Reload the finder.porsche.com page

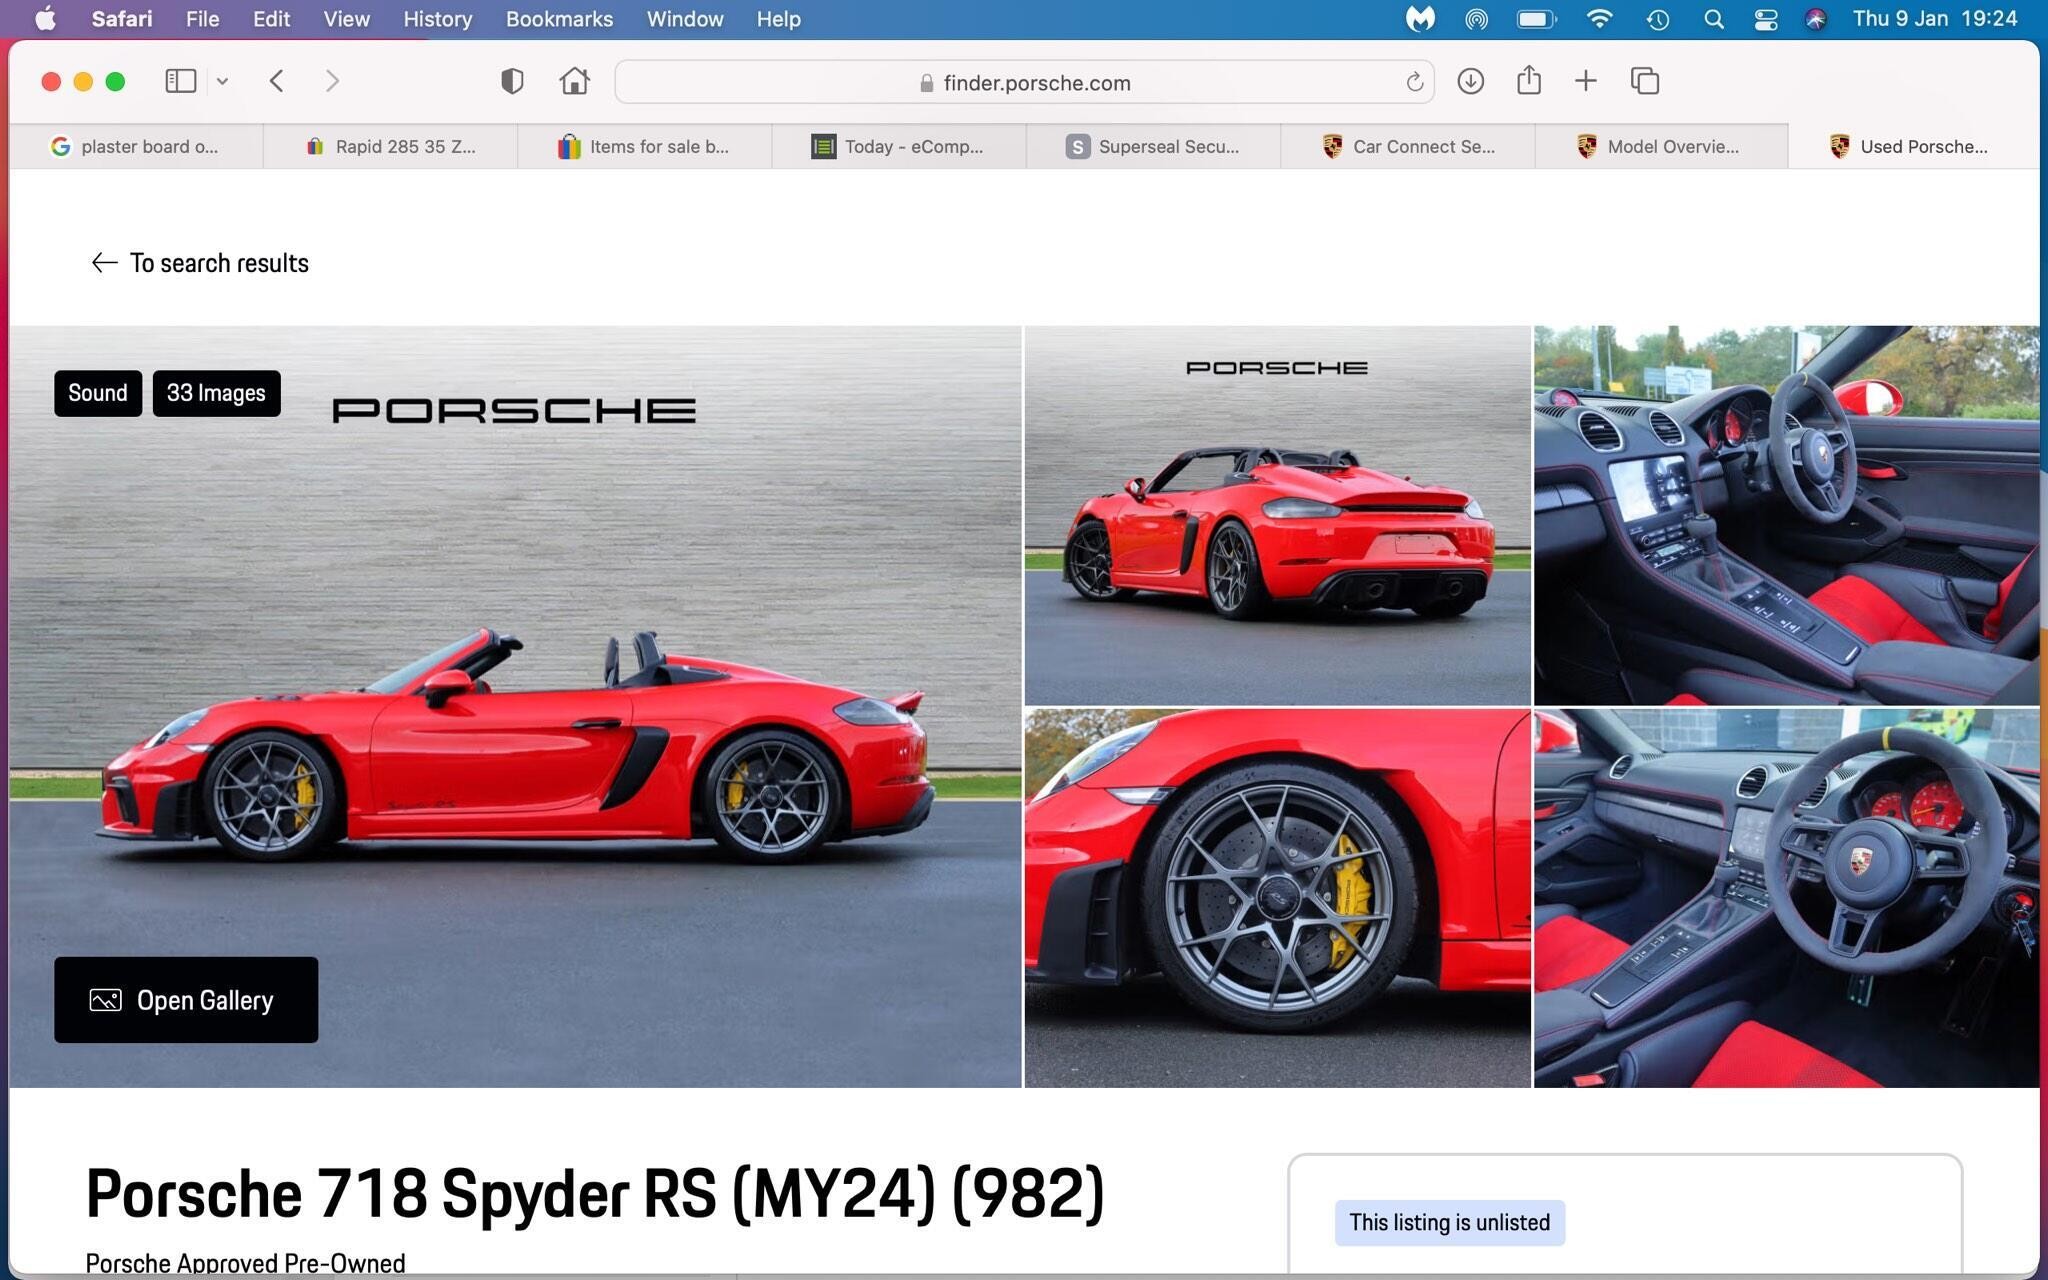[x=1414, y=82]
